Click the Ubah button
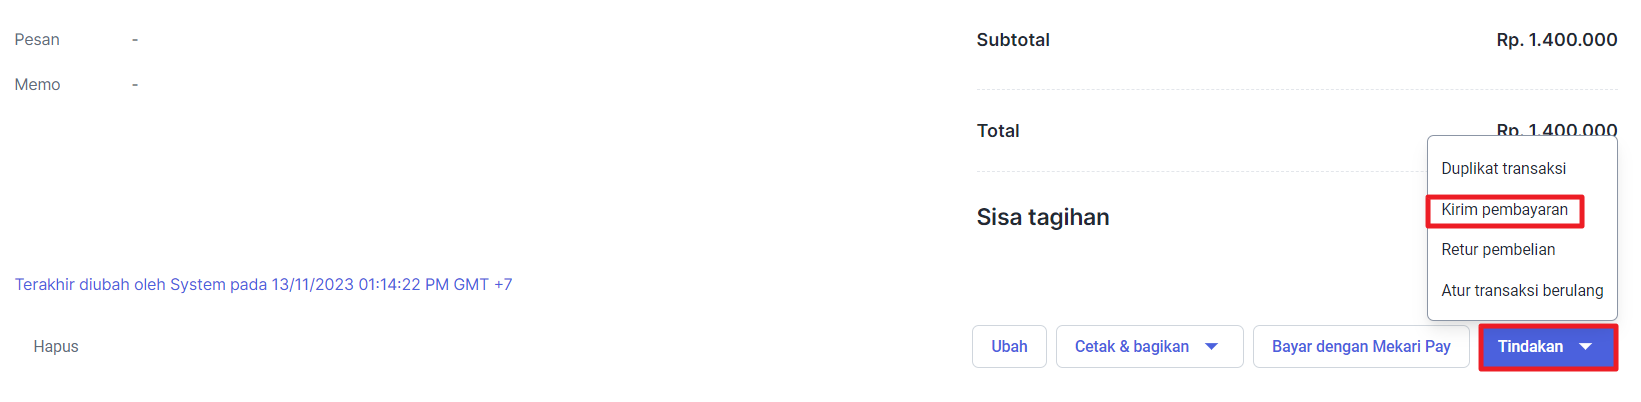This screenshot has width=1641, height=402. [x=1009, y=347]
